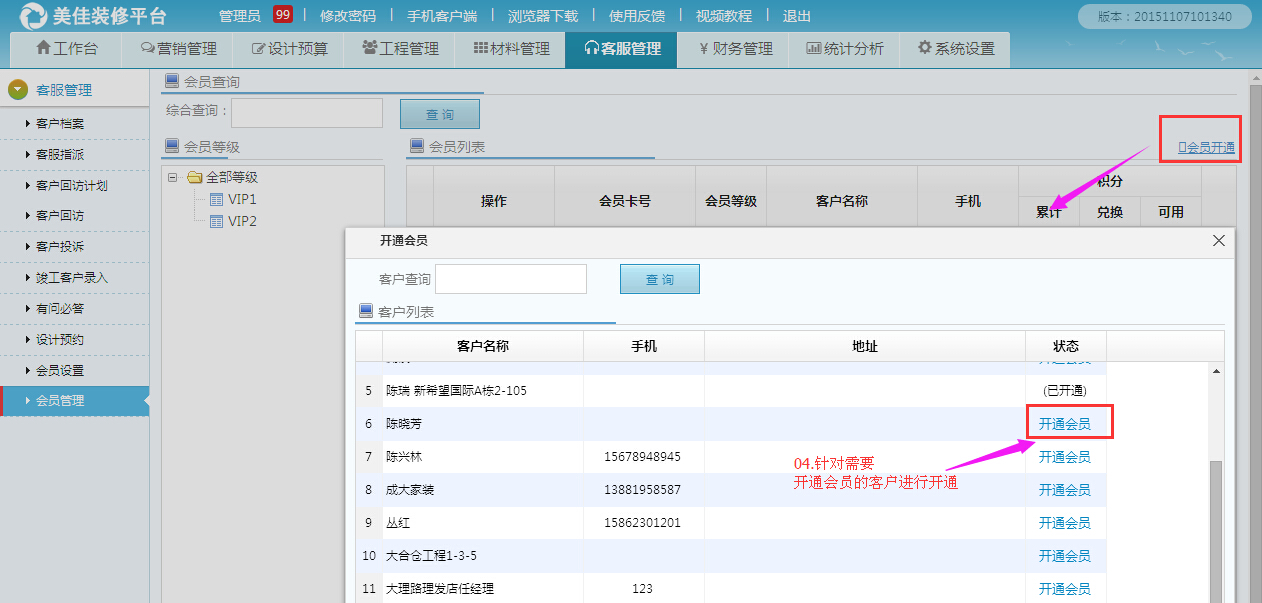Close the 开通会员 dialog

[1218, 241]
